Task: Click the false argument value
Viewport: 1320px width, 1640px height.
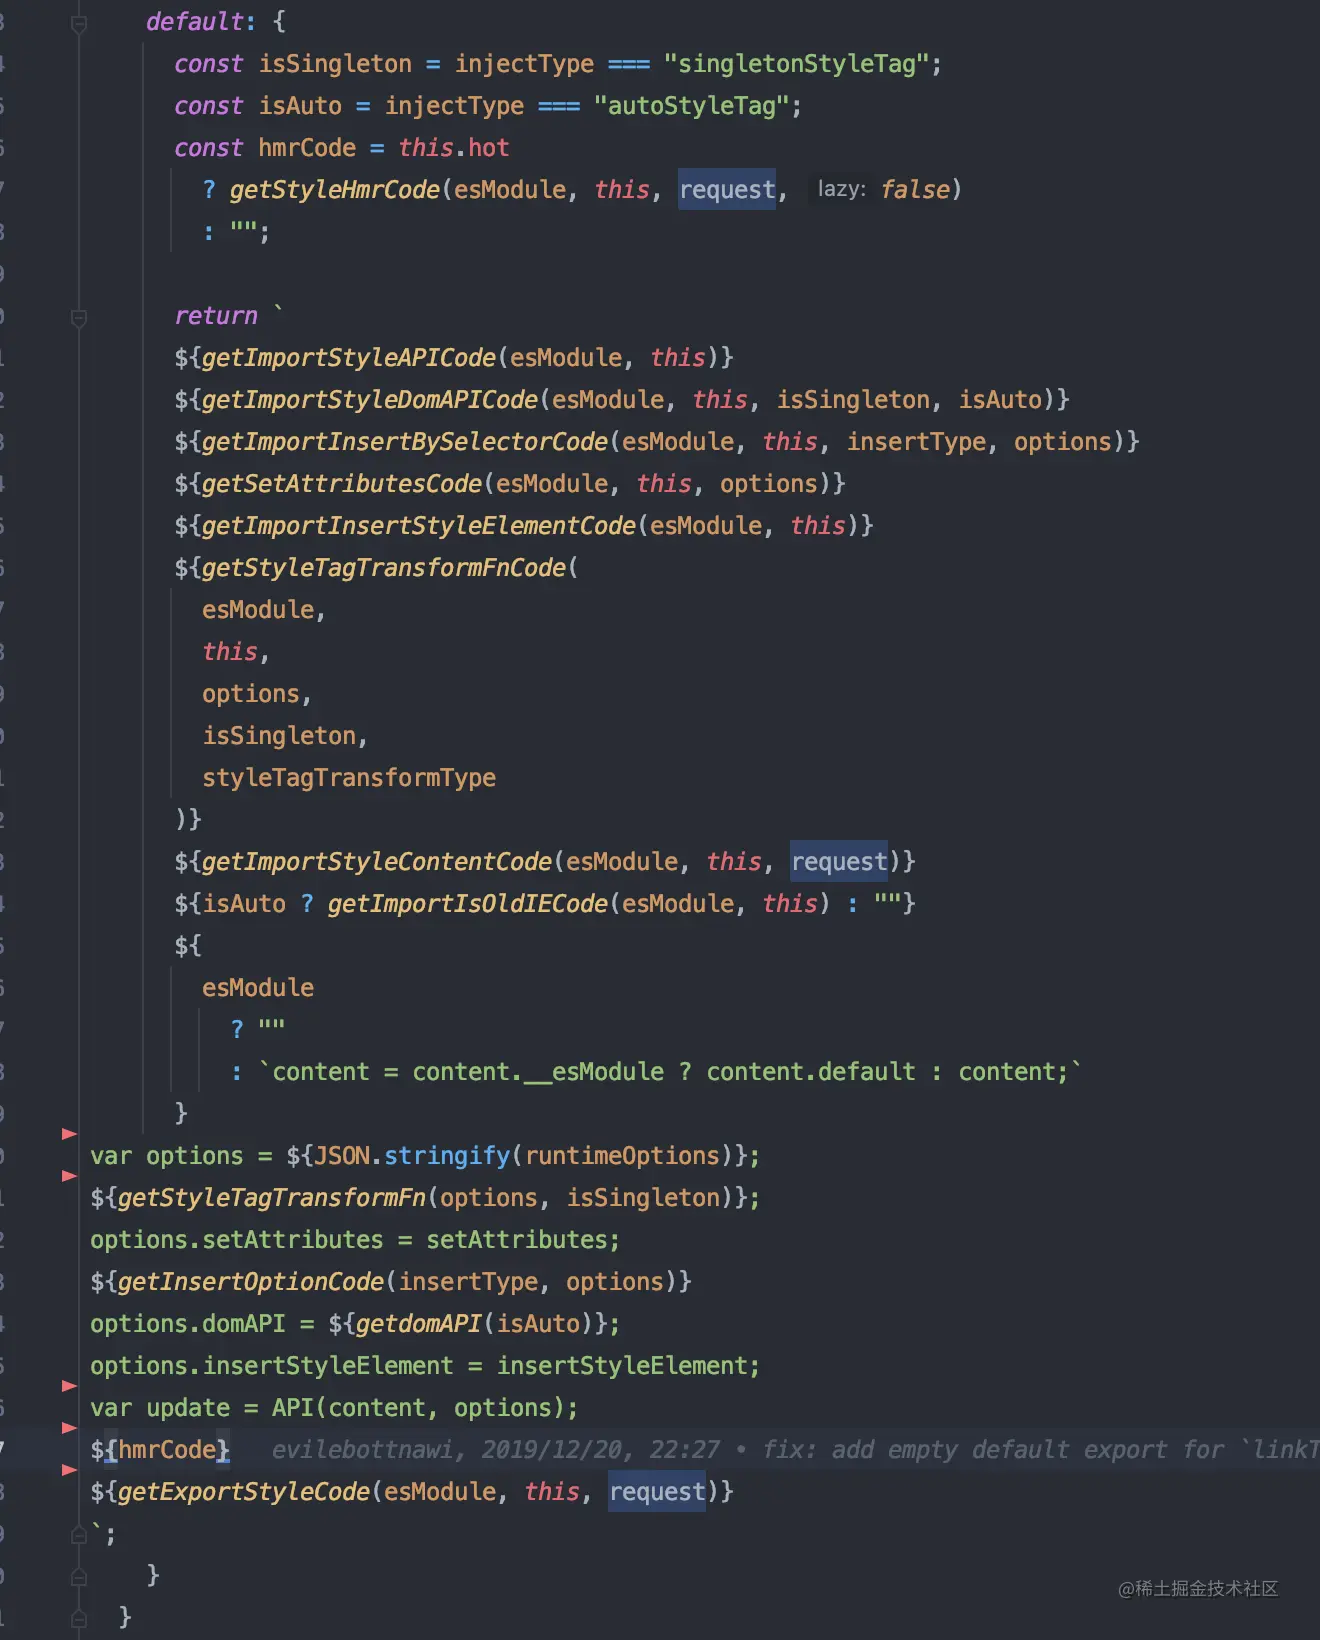Action: pyautogui.click(x=915, y=189)
